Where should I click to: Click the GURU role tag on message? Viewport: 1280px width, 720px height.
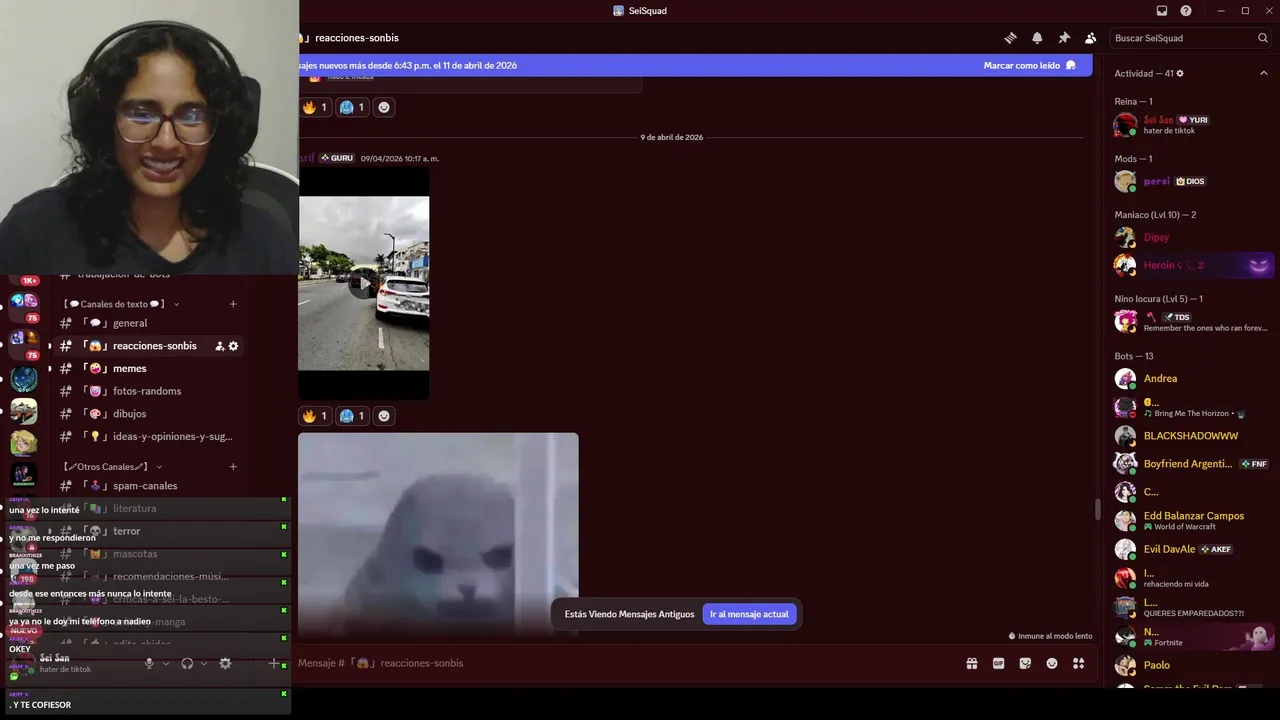[x=337, y=158]
